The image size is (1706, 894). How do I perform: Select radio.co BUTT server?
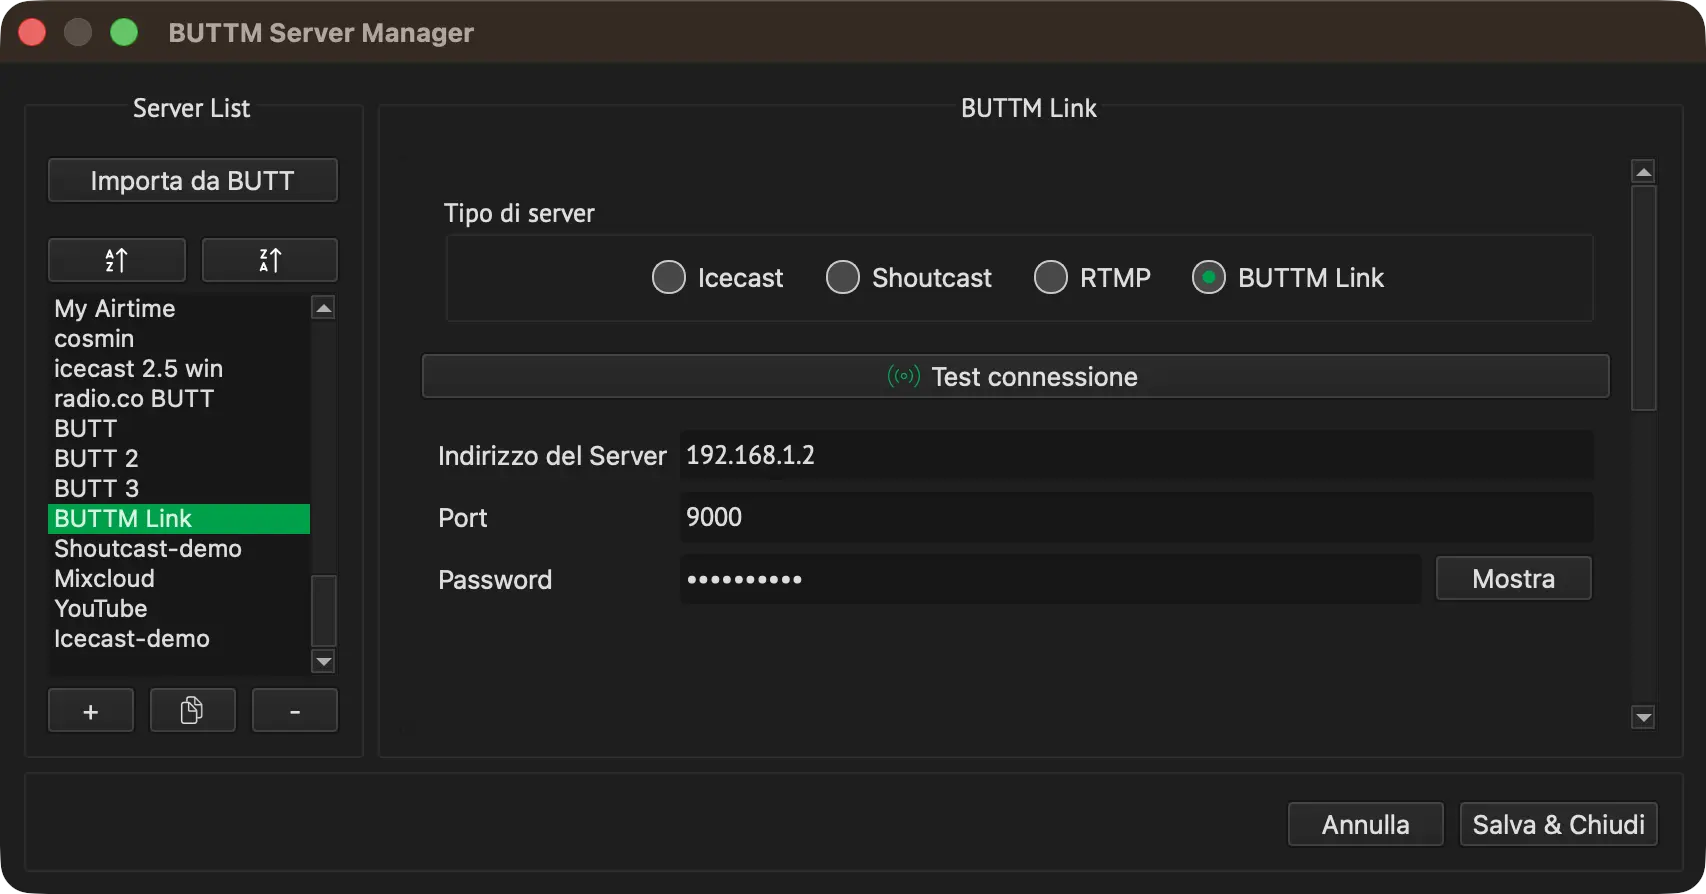click(179, 399)
